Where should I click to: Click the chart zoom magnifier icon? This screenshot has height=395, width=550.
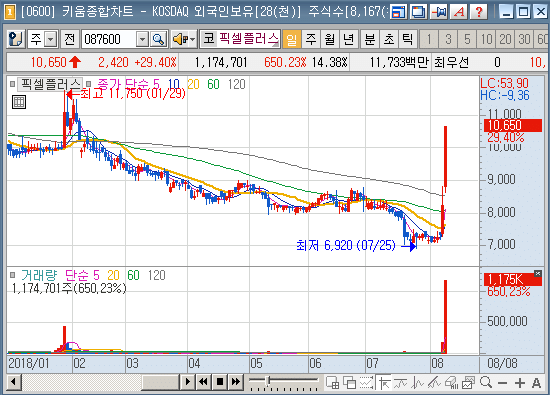click(x=486, y=382)
